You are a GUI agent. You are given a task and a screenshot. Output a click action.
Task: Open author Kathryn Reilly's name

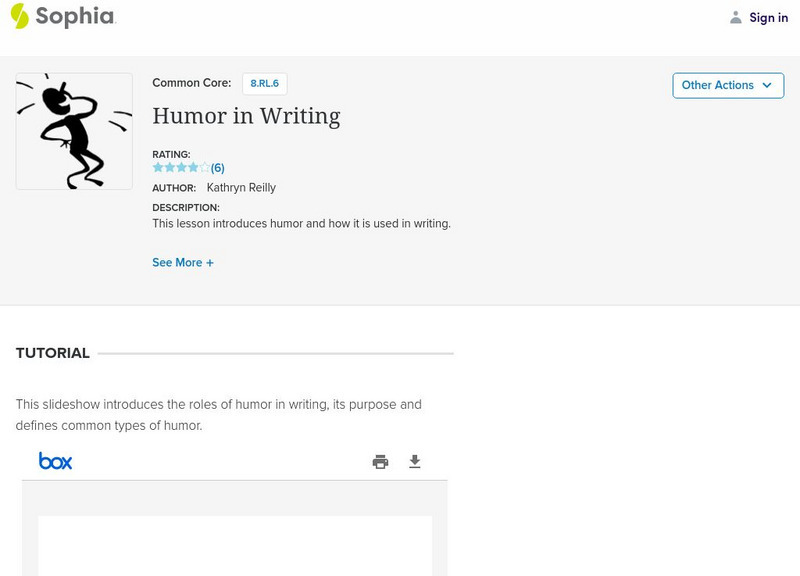click(x=241, y=188)
